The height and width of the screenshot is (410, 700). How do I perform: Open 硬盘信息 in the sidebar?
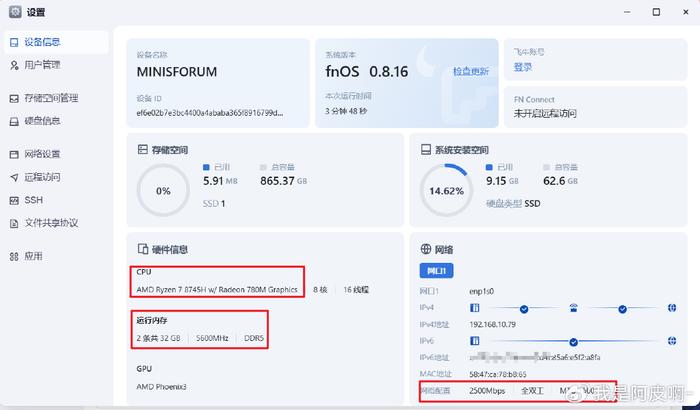click(x=56, y=121)
